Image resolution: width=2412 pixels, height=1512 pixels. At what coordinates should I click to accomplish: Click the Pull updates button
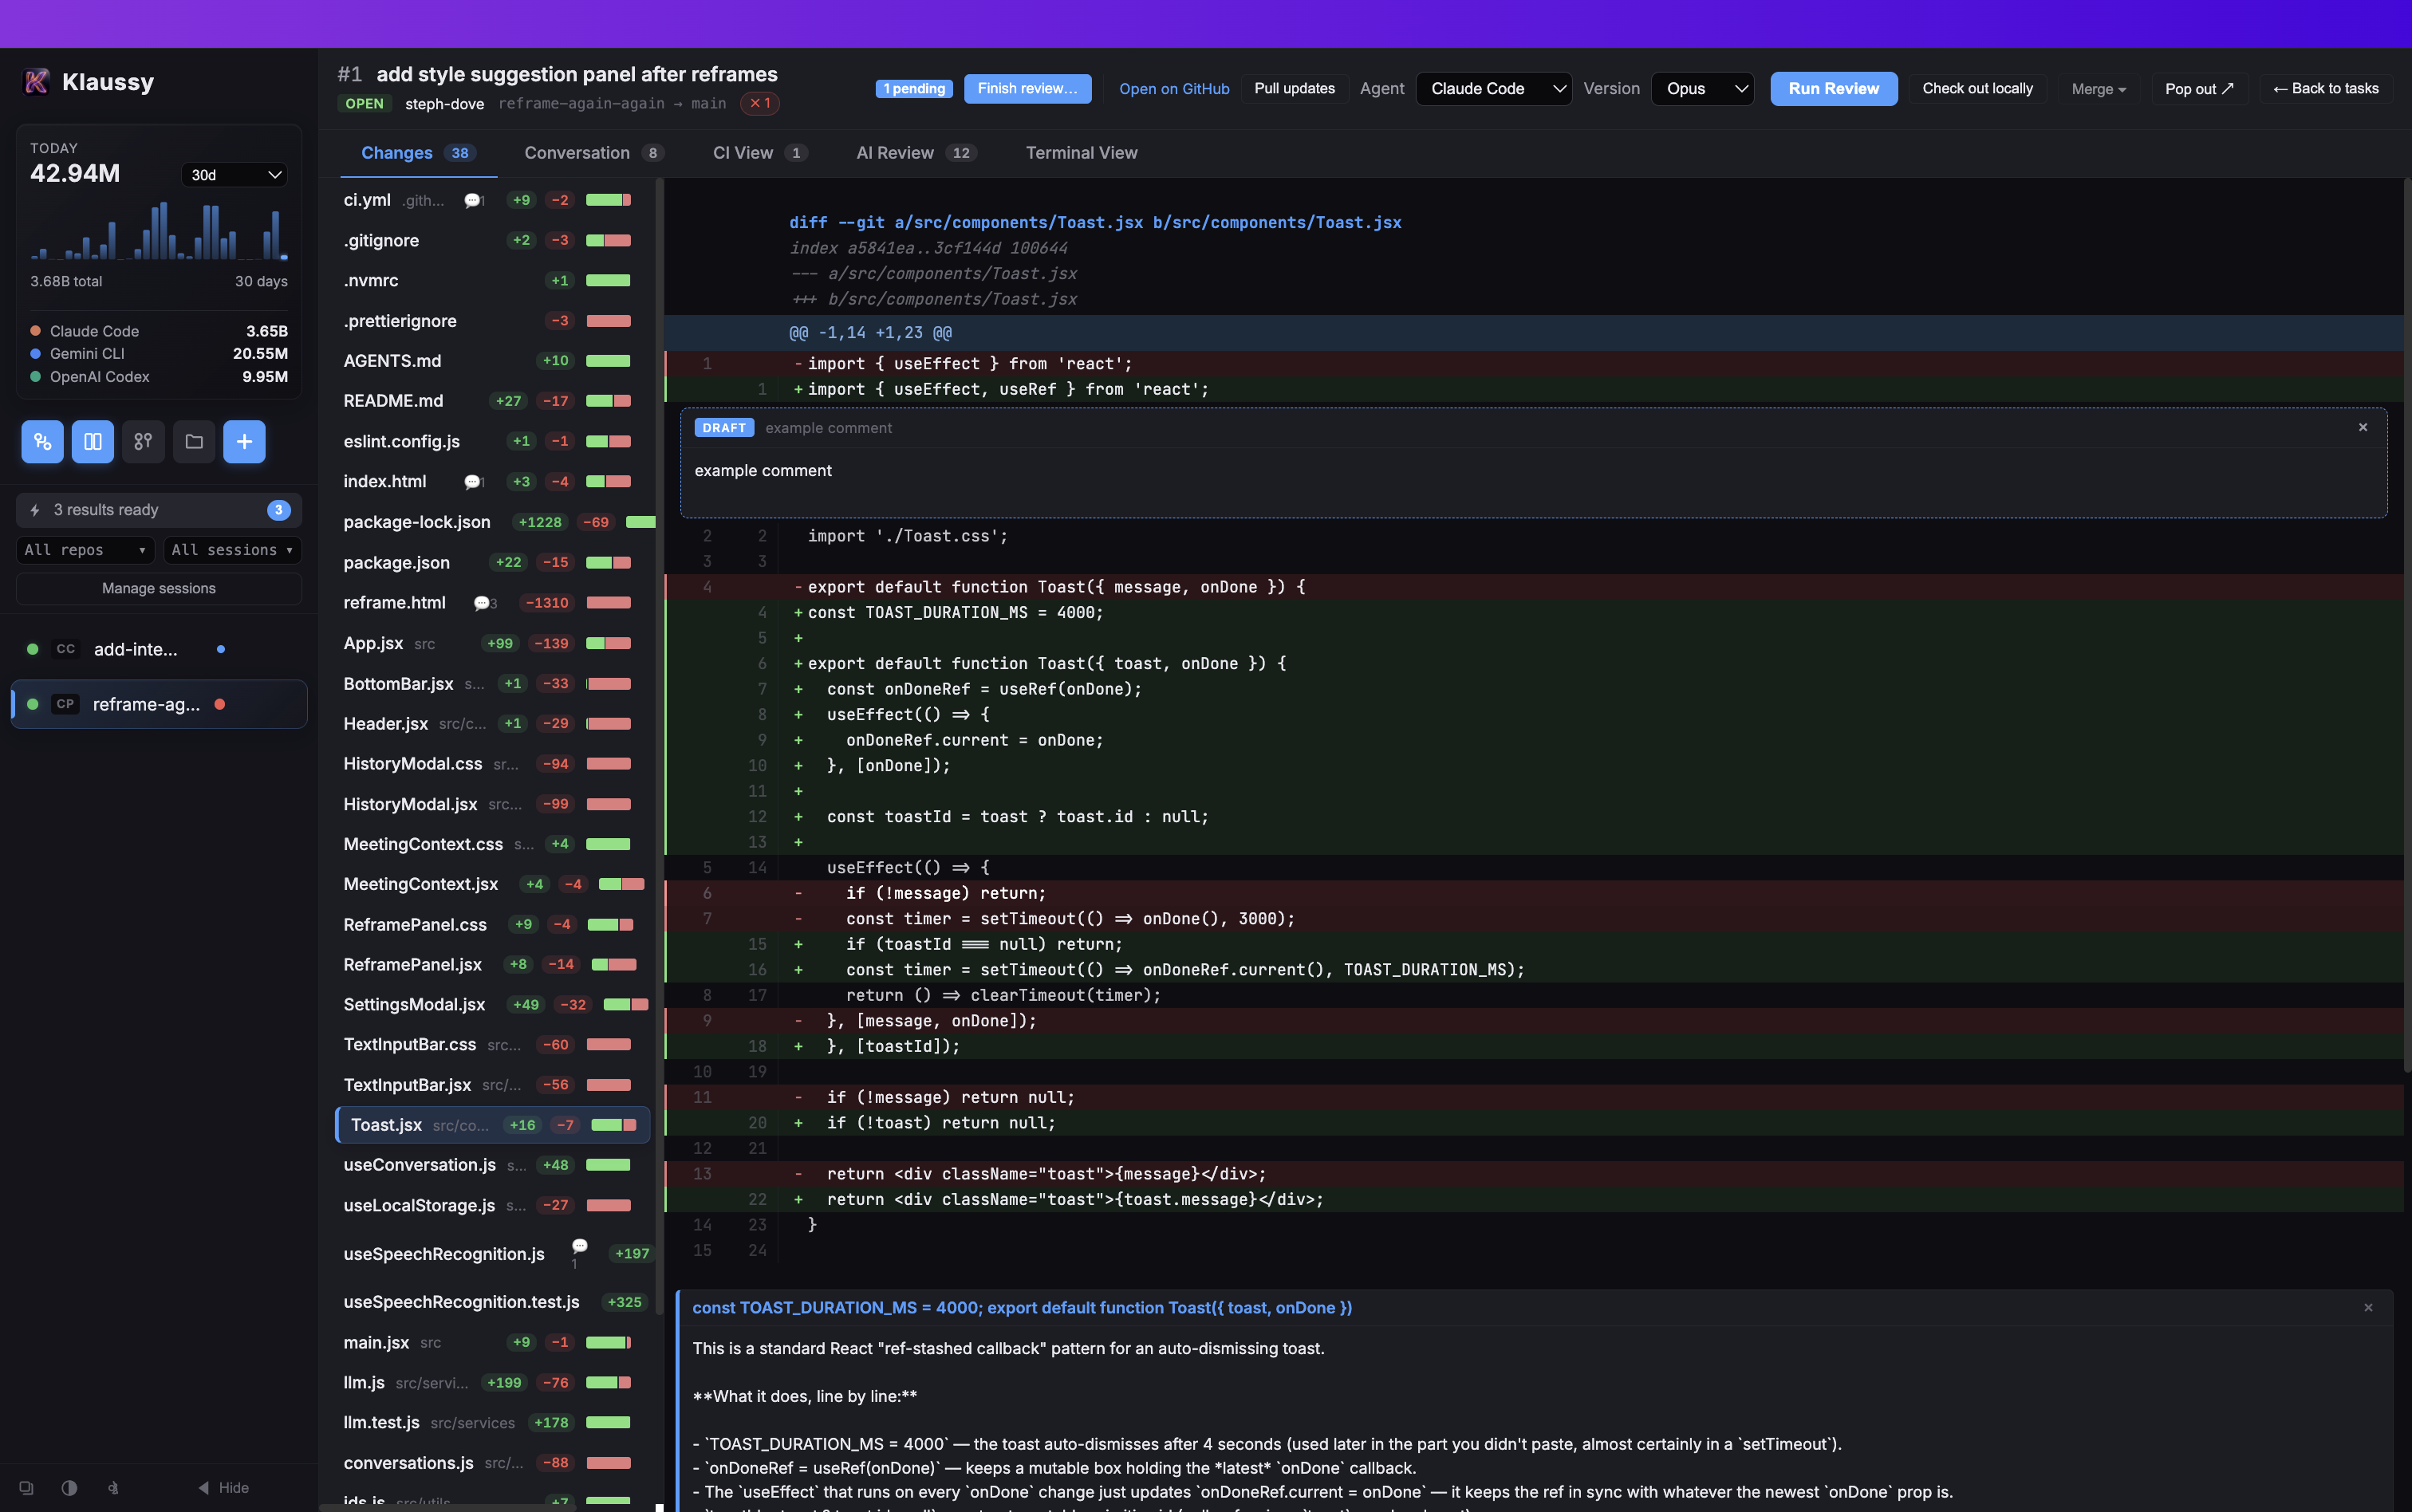click(1294, 88)
